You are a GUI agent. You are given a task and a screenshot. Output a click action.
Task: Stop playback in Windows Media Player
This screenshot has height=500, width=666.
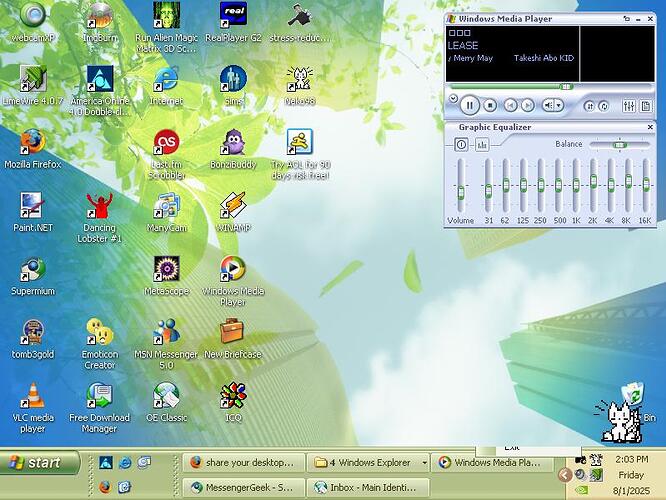pos(490,105)
